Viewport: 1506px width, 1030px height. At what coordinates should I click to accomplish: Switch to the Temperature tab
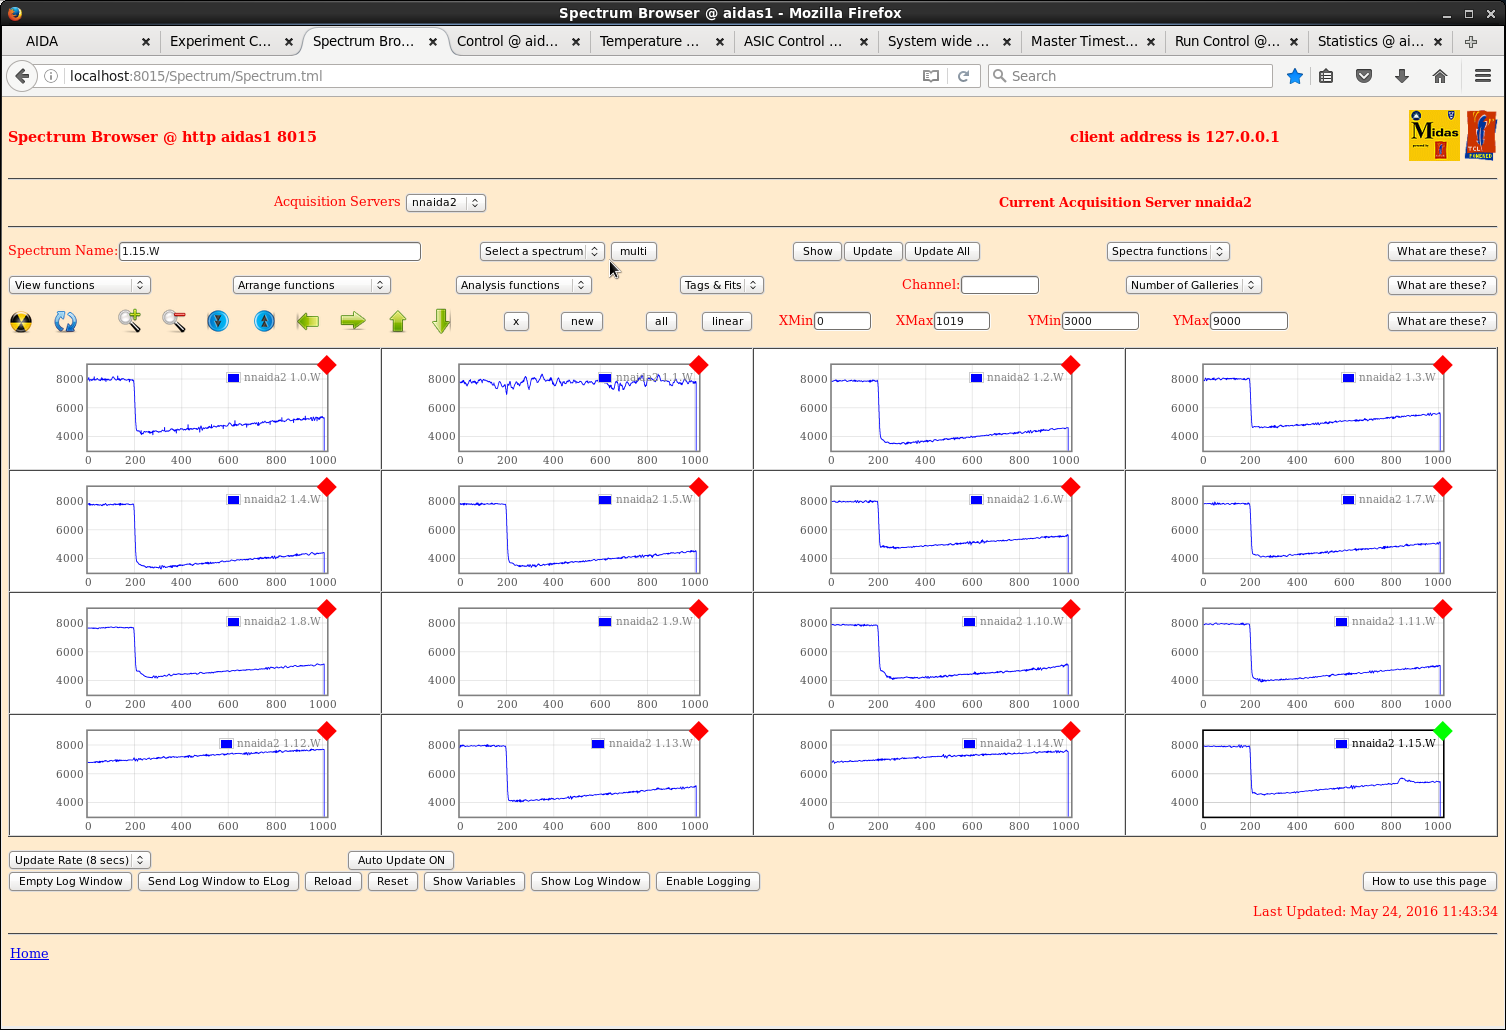pos(661,41)
